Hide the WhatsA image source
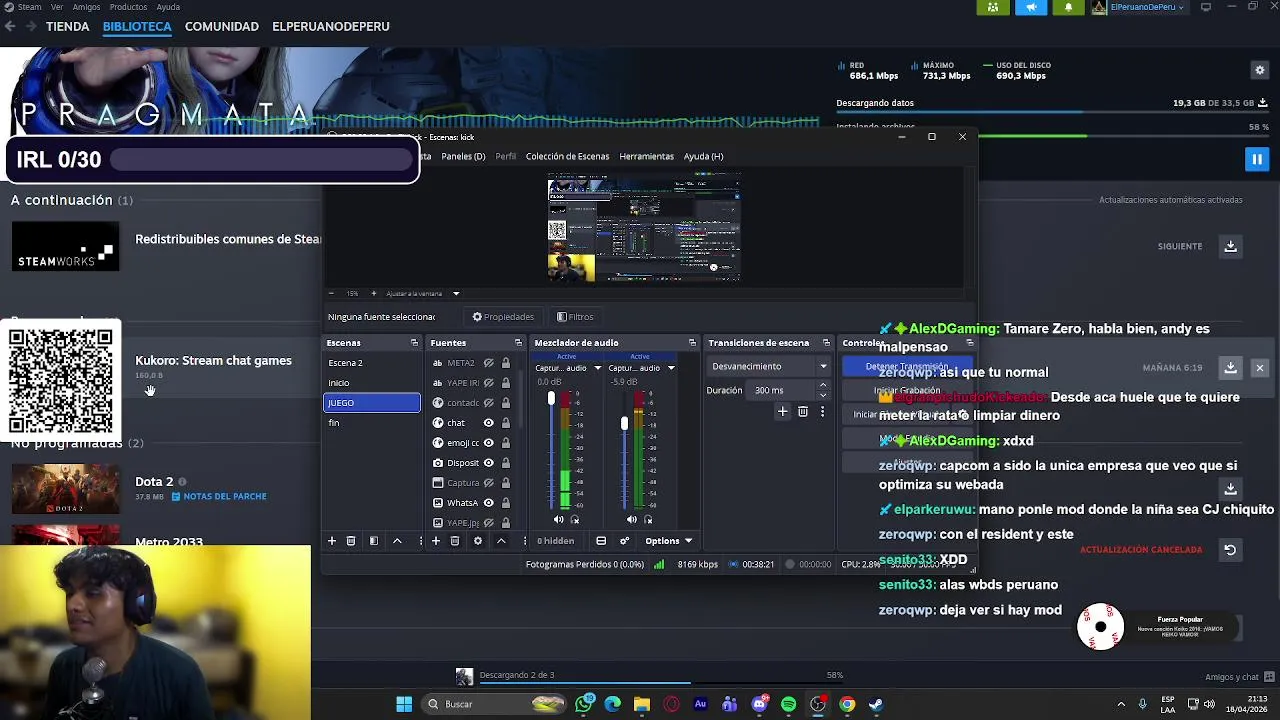 click(x=489, y=503)
